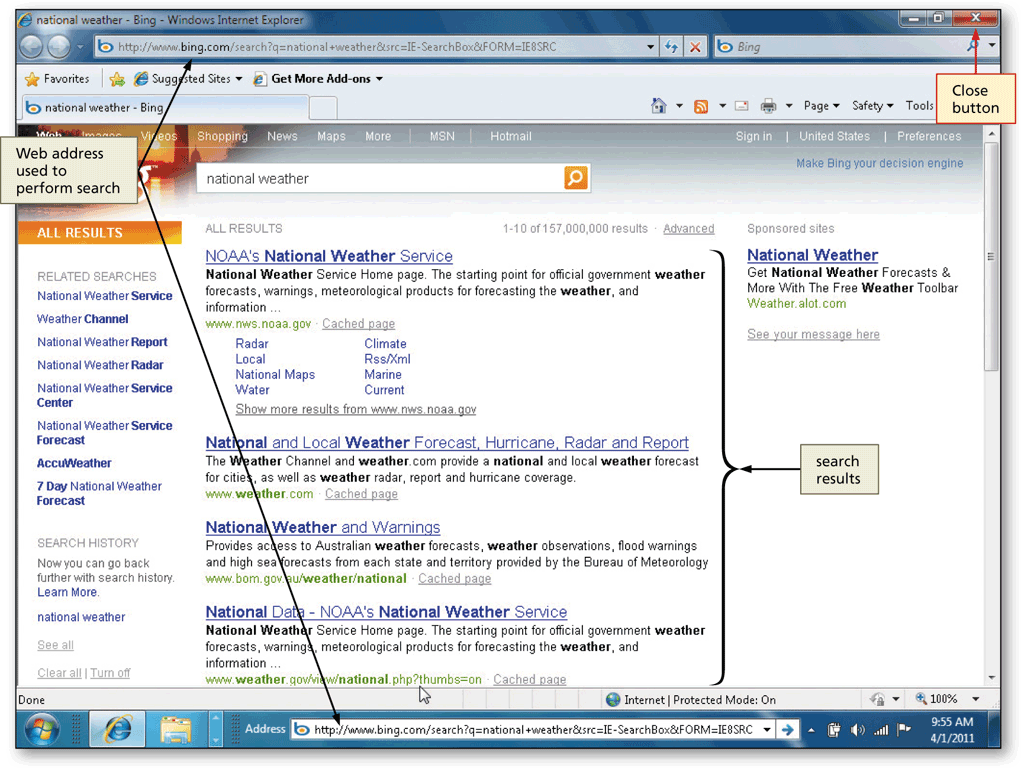This screenshot has width=1021, height=768.
Task: Switch to the 'national weather - Bing' tab
Action: click(x=165, y=107)
